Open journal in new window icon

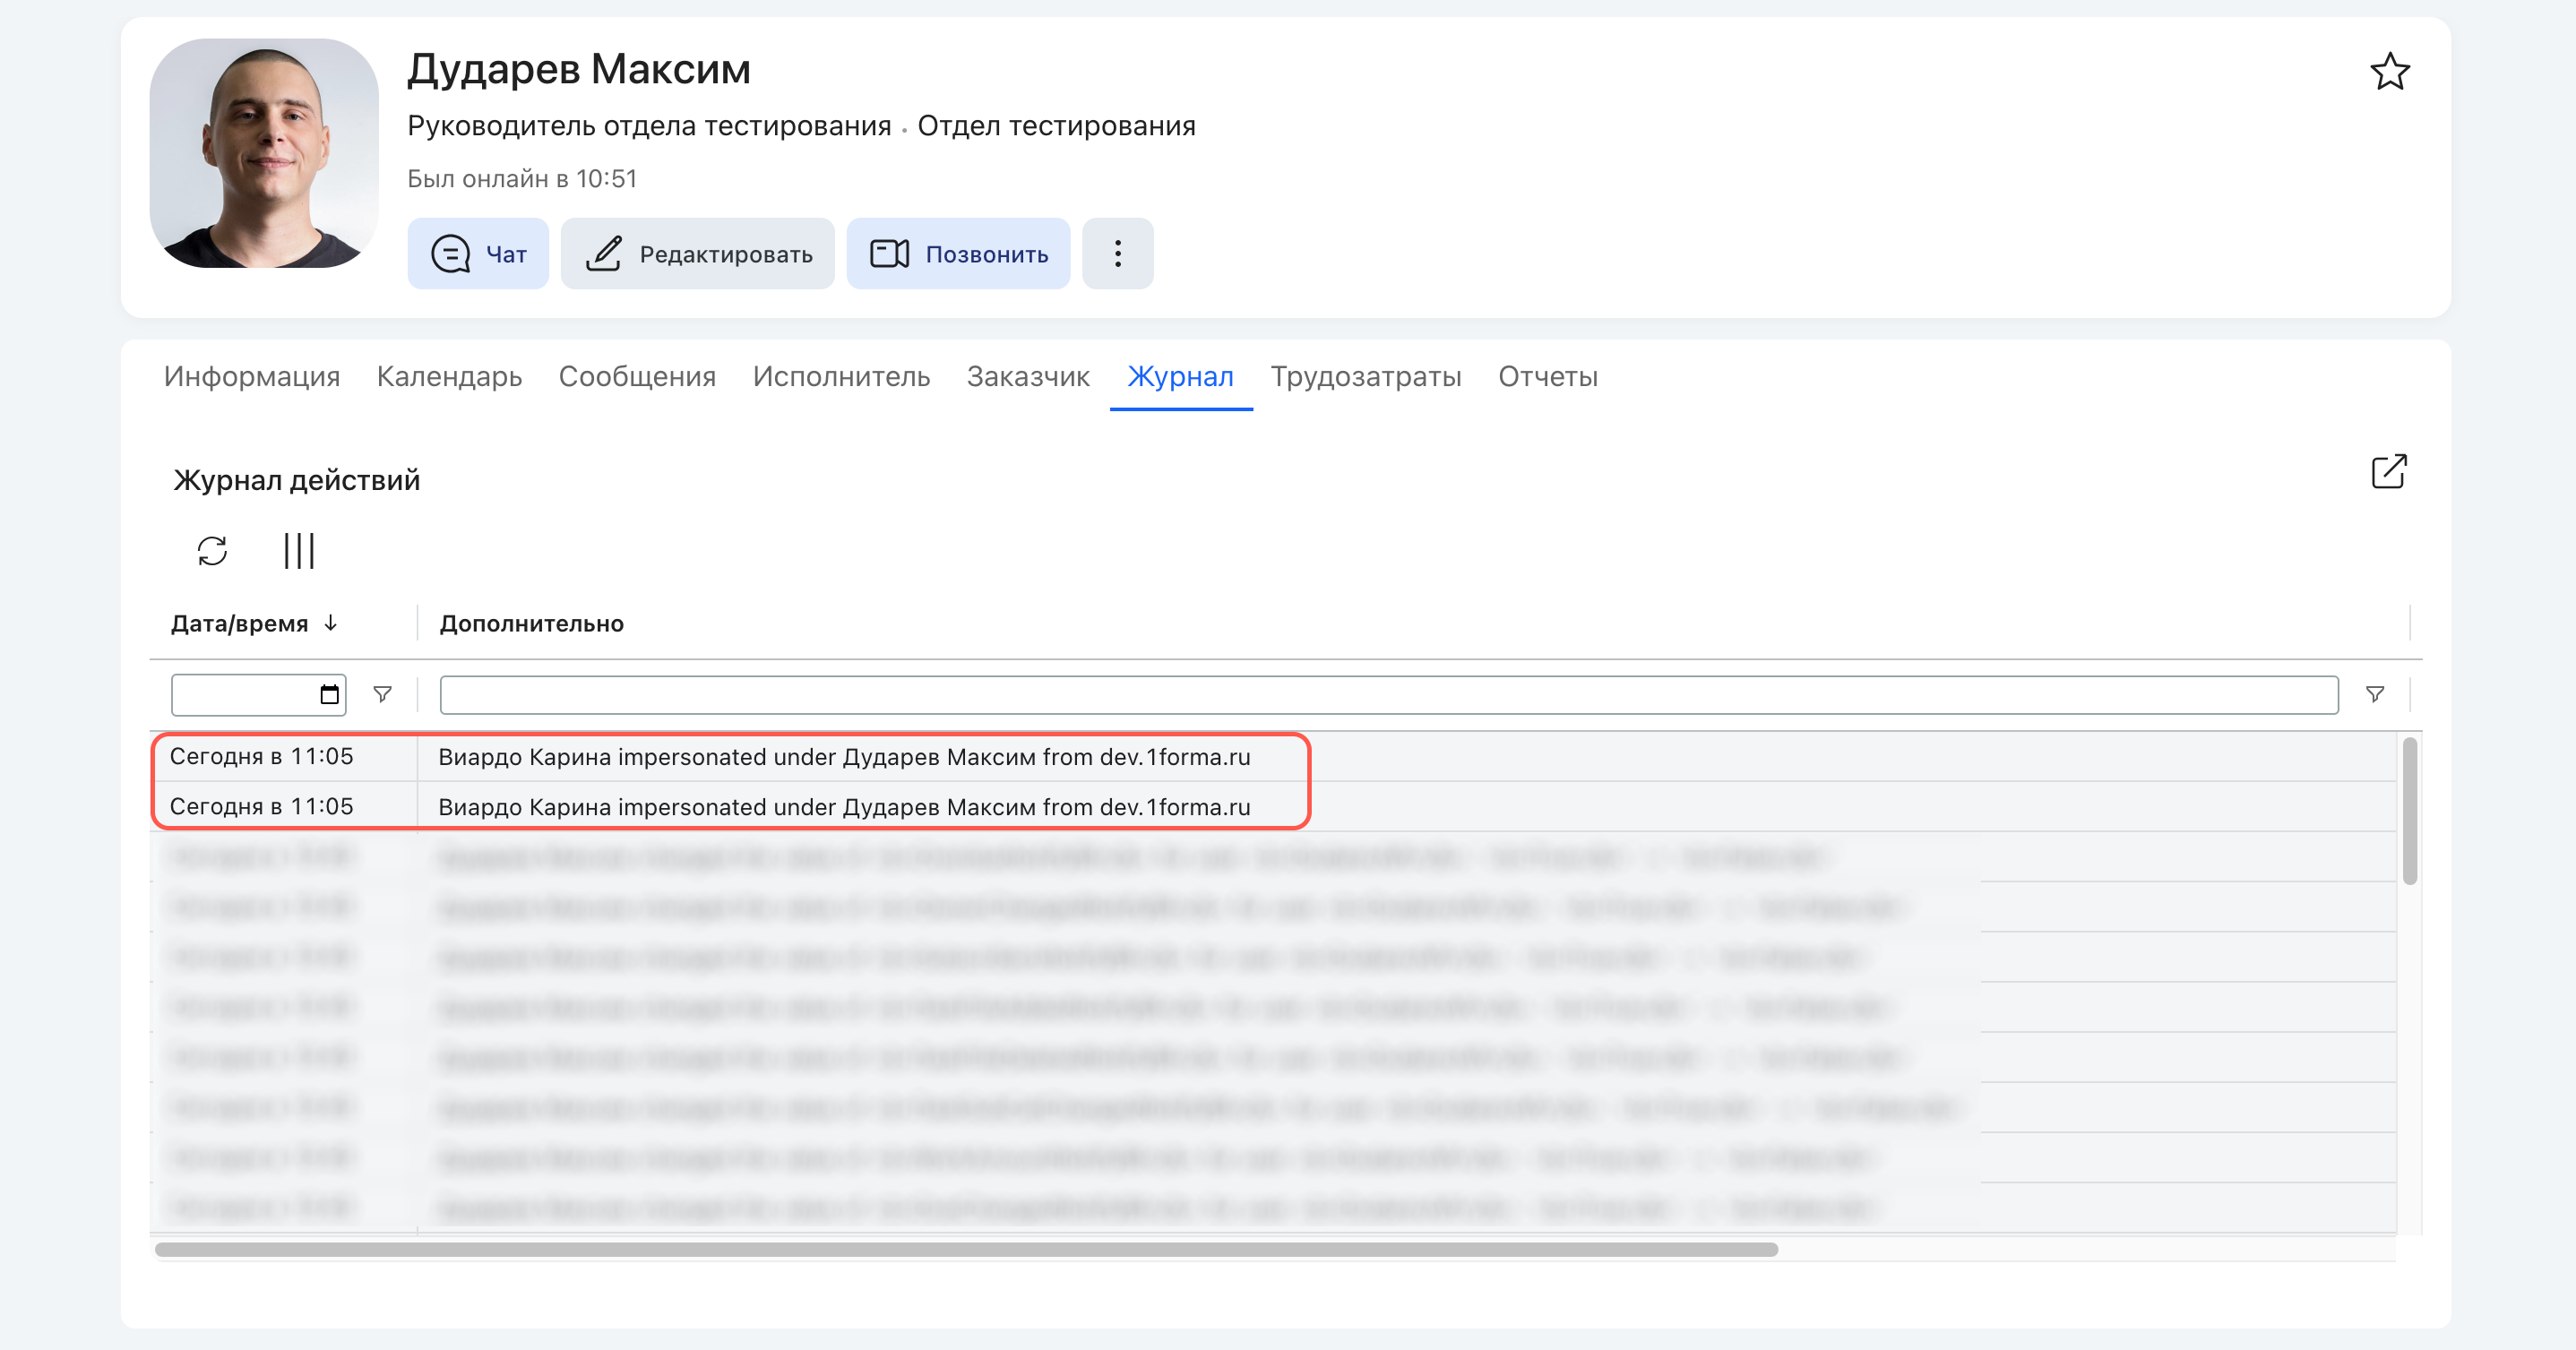tap(2389, 471)
